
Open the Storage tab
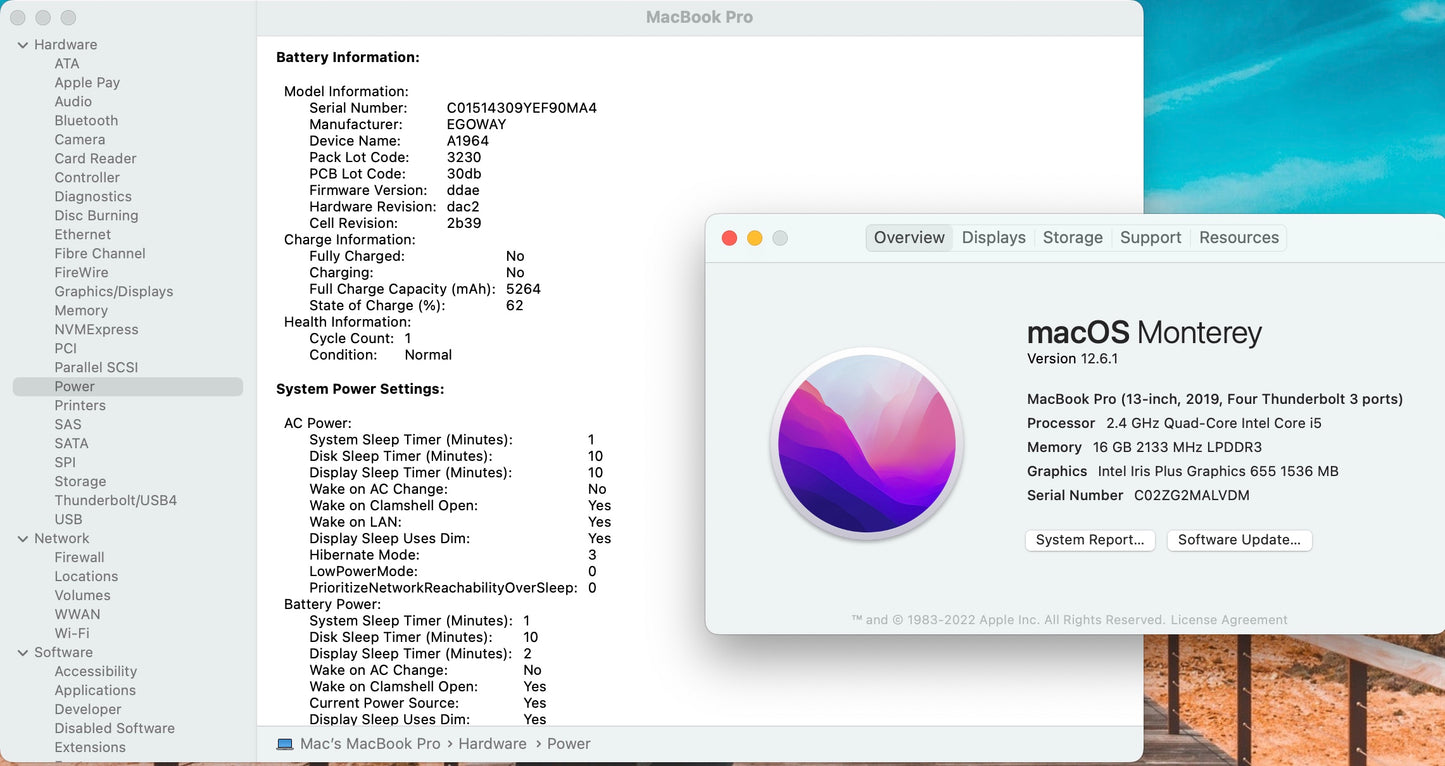click(x=1072, y=238)
